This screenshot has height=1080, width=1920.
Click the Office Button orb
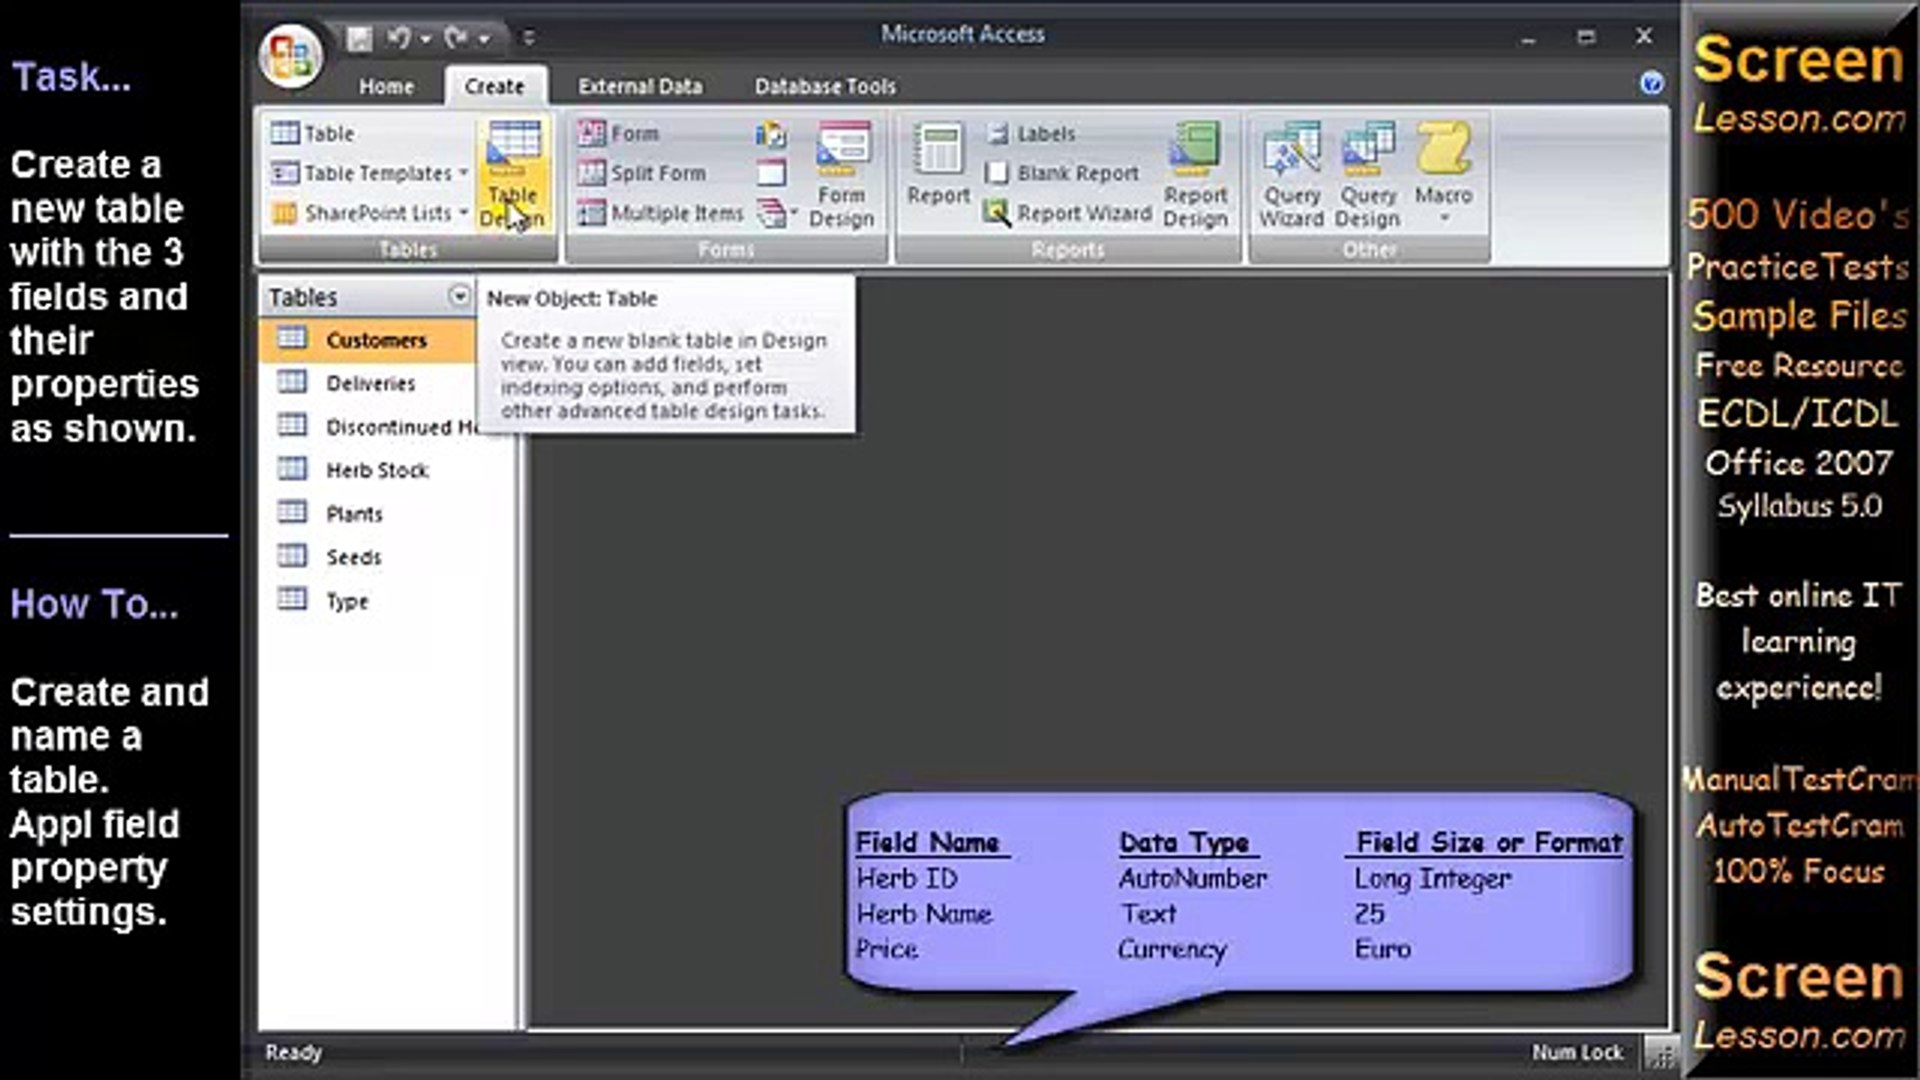(291, 53)
